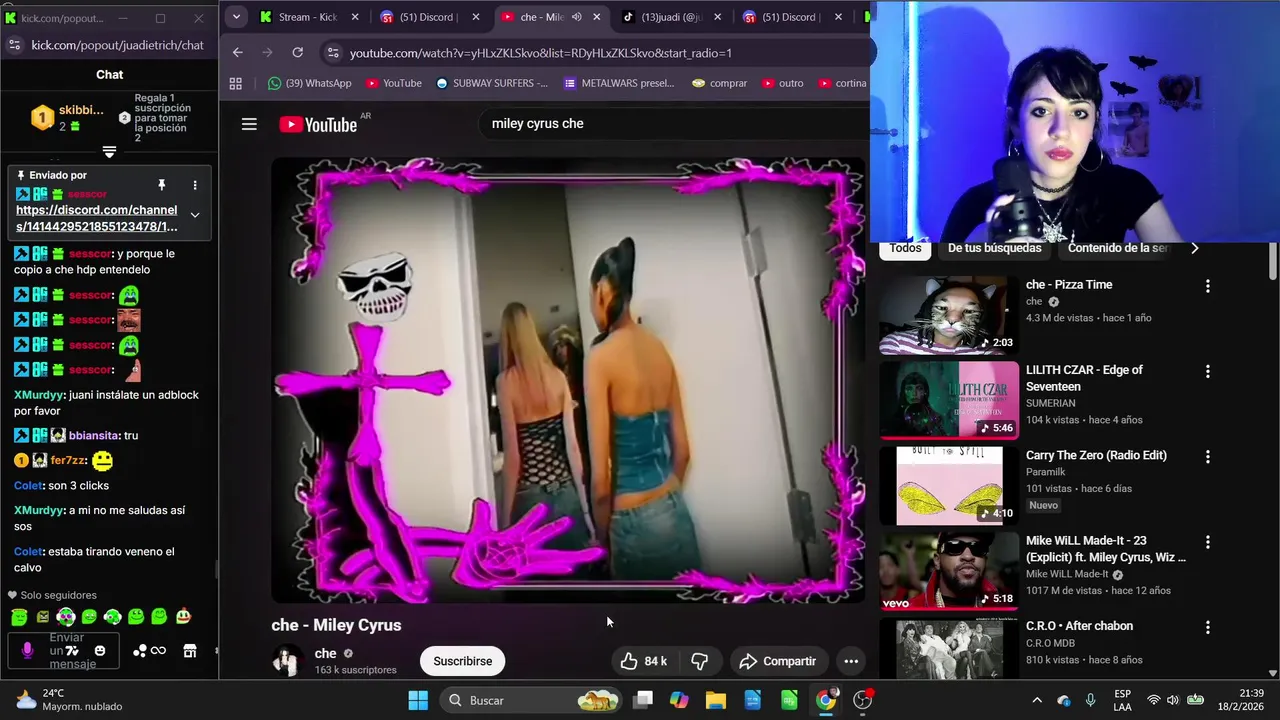This screenshot has height=720, width=1280.
Task: Switch to the first (51) Discord tab
Action: 430,17
